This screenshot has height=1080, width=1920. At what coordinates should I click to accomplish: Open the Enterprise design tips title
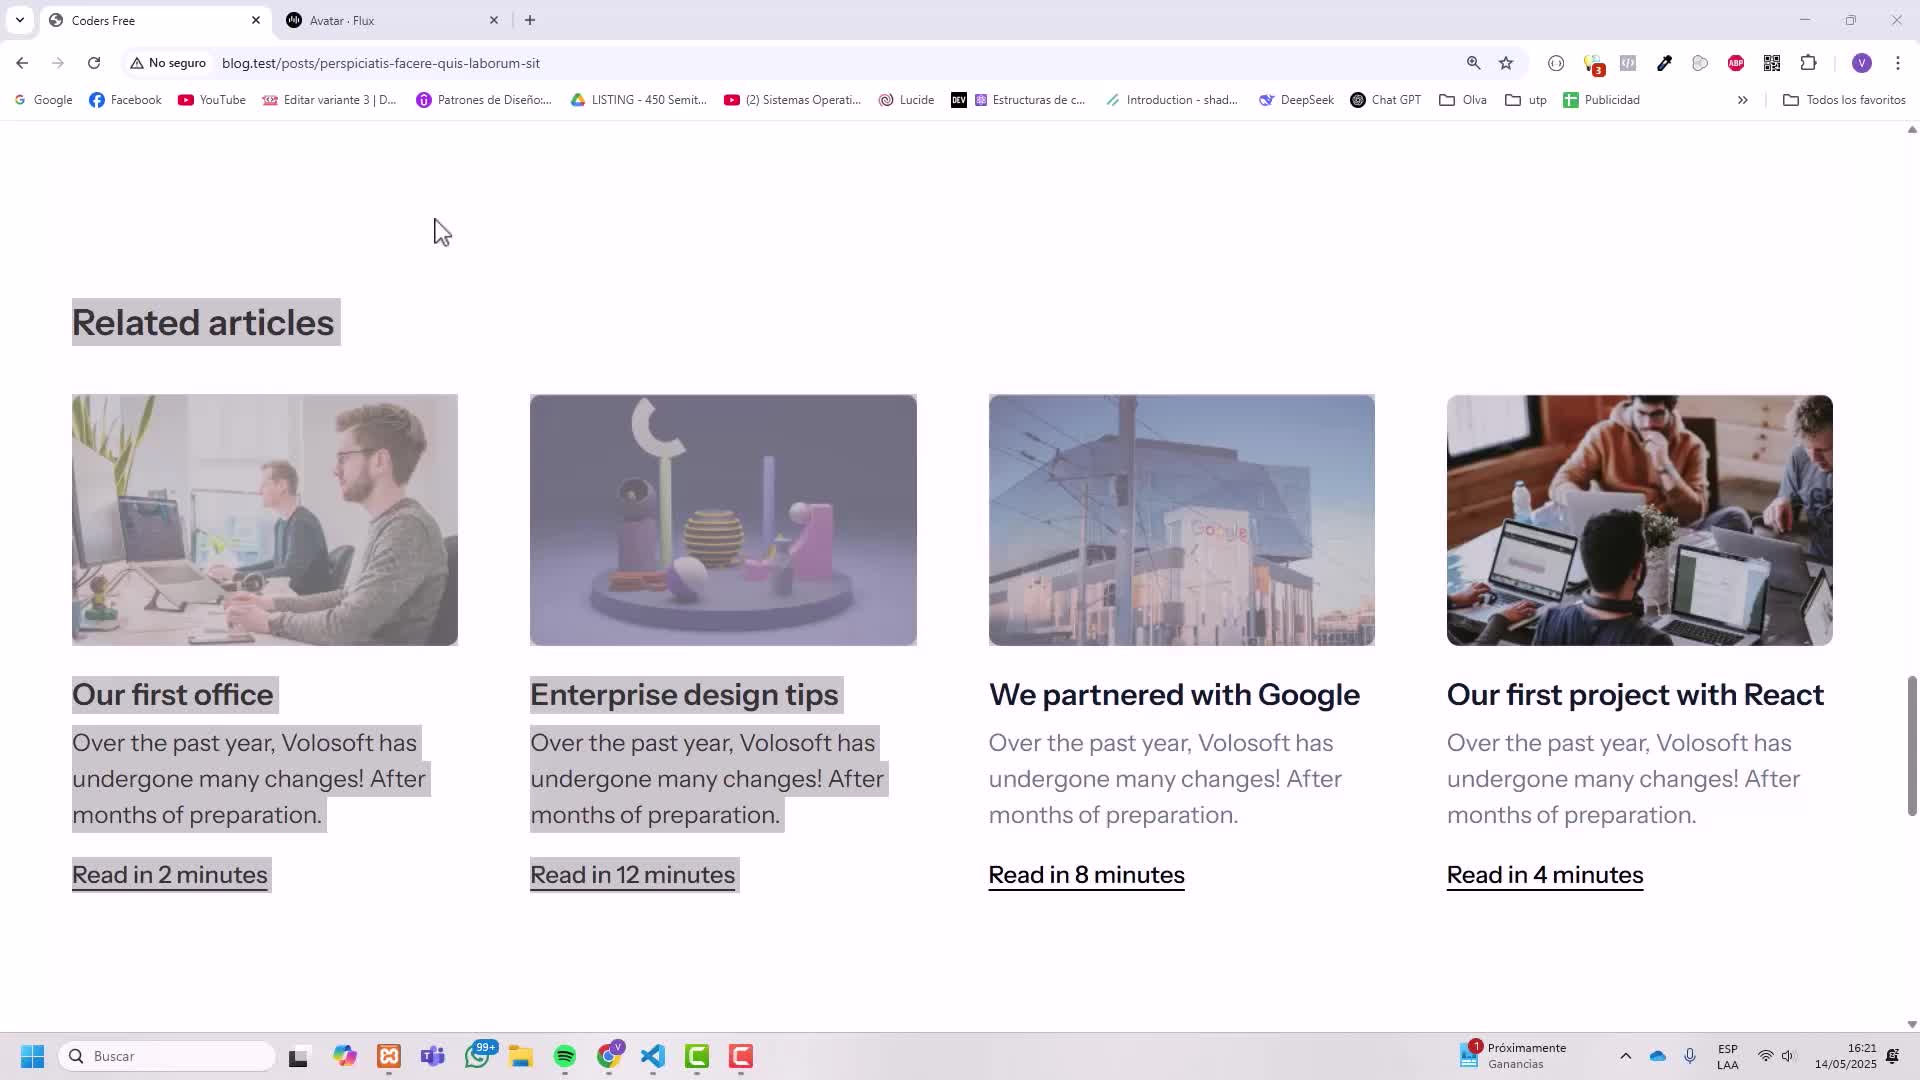pos(684,695)
